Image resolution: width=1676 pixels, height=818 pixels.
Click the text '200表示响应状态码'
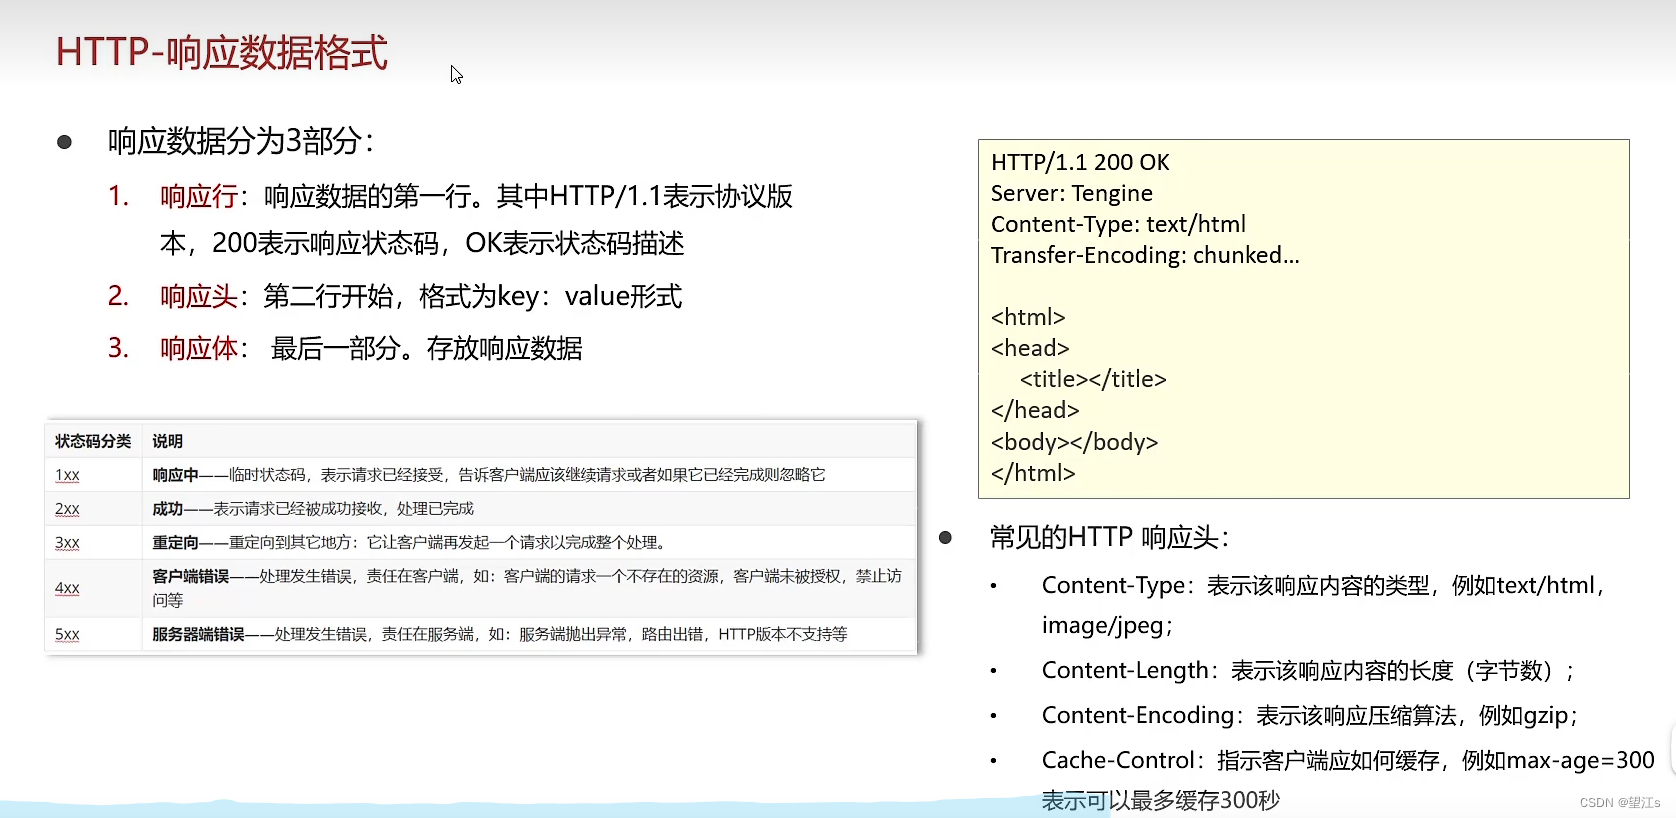[x=326, y=243]
